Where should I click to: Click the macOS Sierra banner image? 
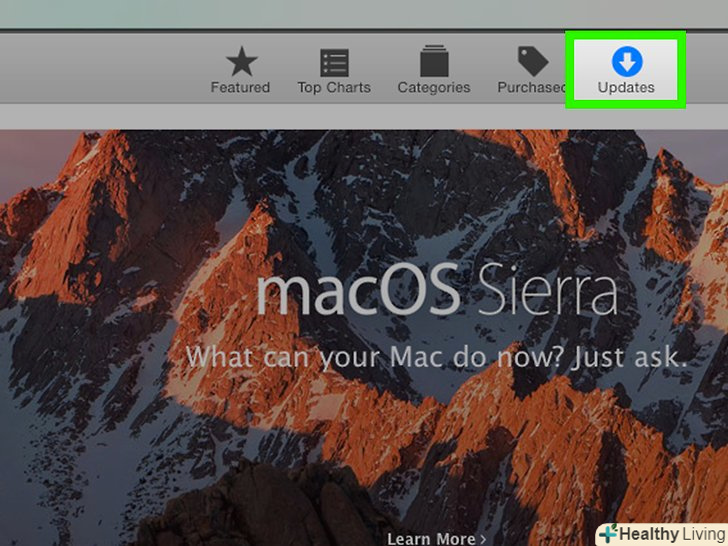[x=364, y=338]
